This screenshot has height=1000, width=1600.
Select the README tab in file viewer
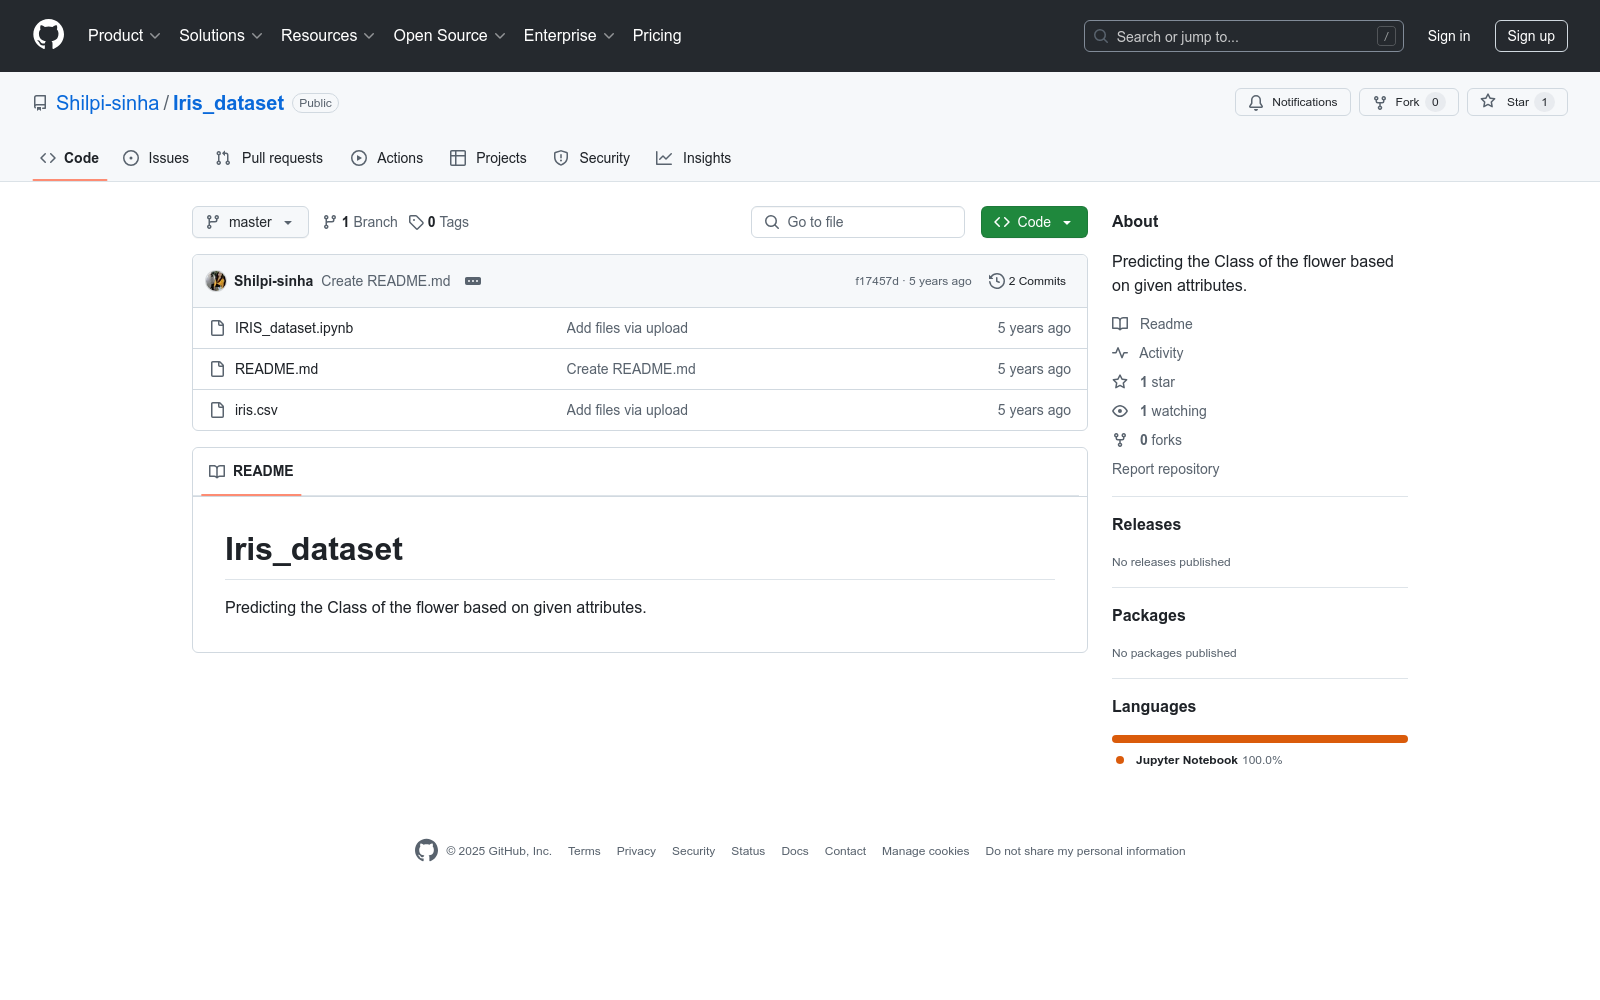coord(251,471)
